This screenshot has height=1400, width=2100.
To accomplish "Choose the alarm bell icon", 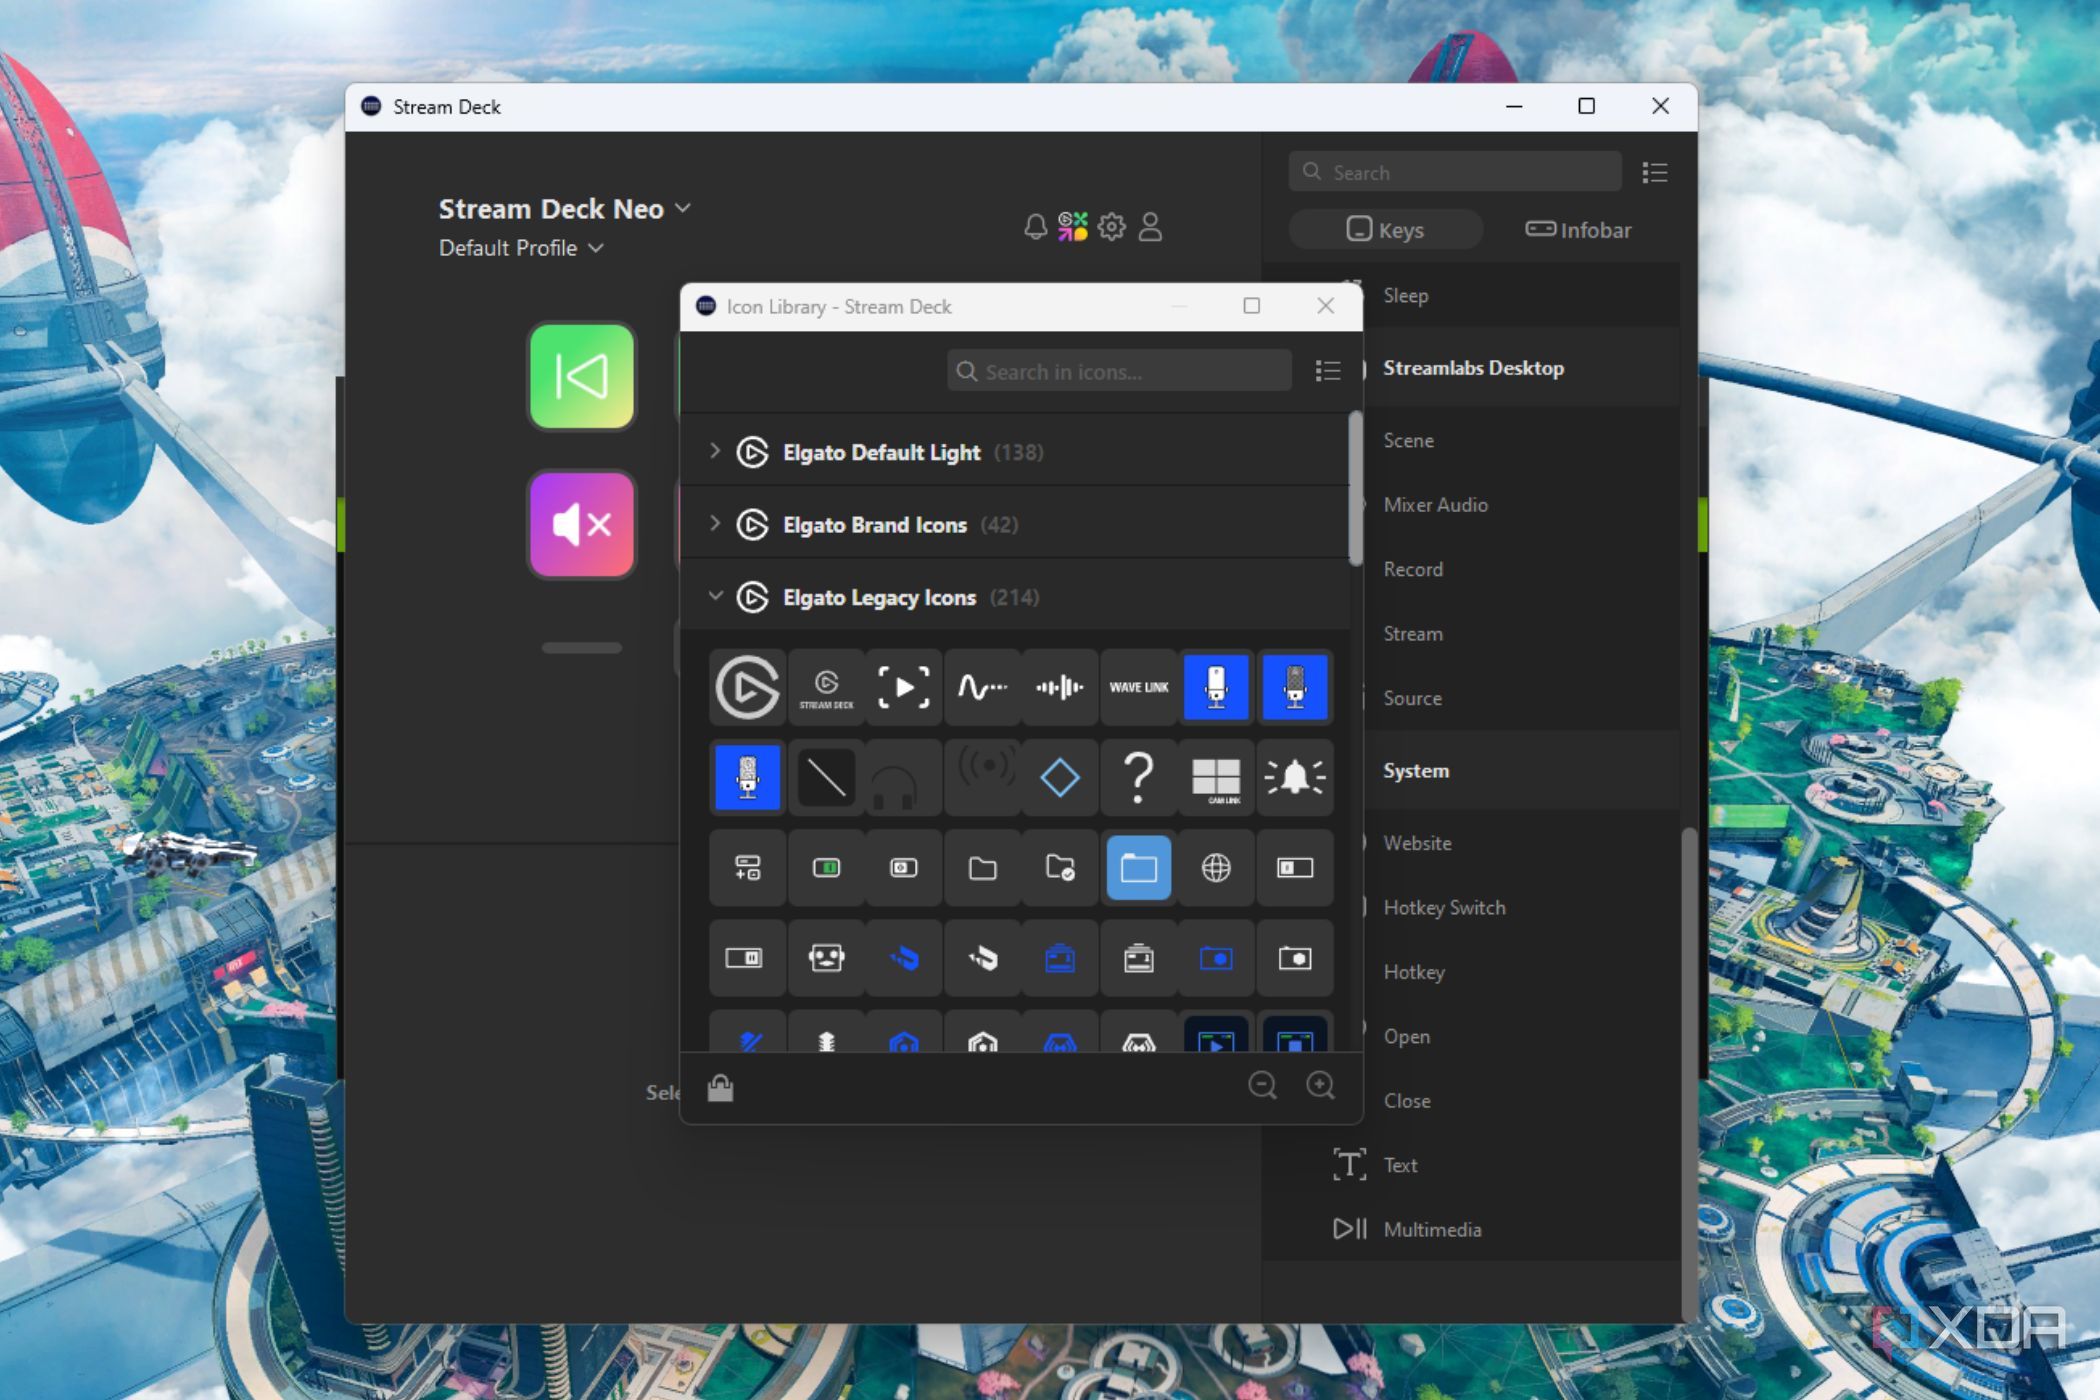I will point(1295,777).
